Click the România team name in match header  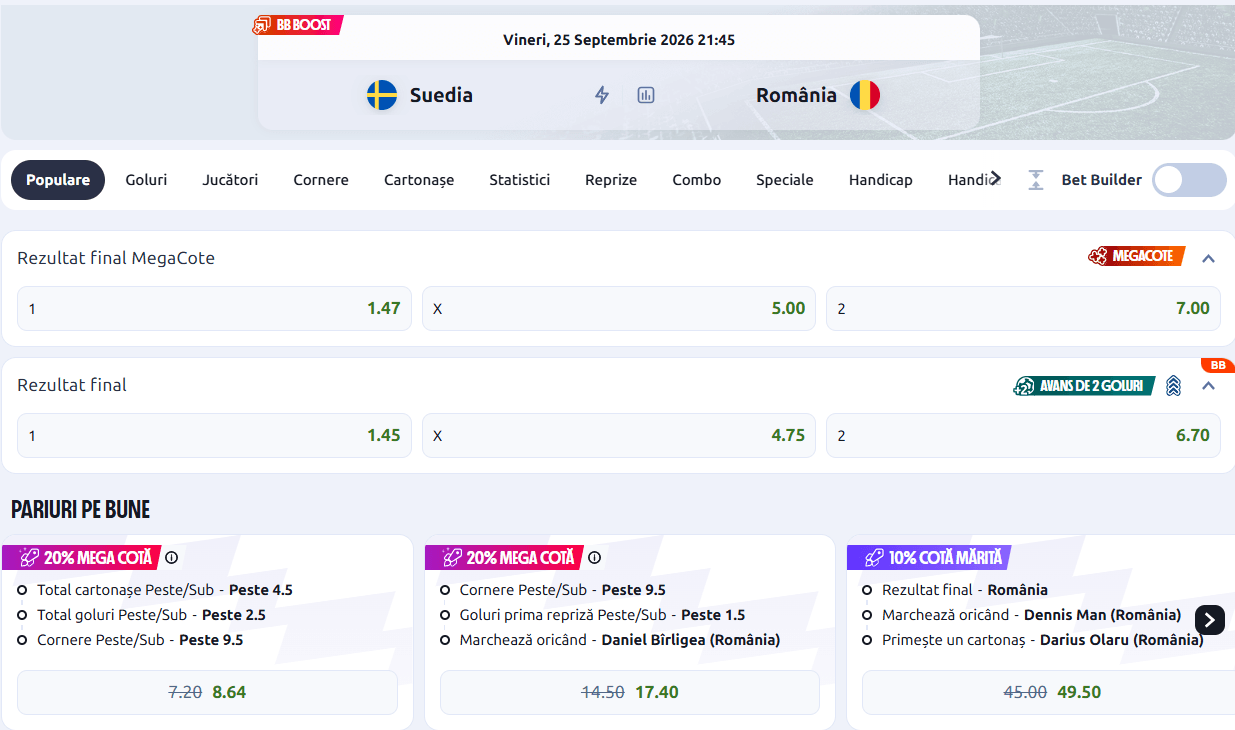pos(796,95)
